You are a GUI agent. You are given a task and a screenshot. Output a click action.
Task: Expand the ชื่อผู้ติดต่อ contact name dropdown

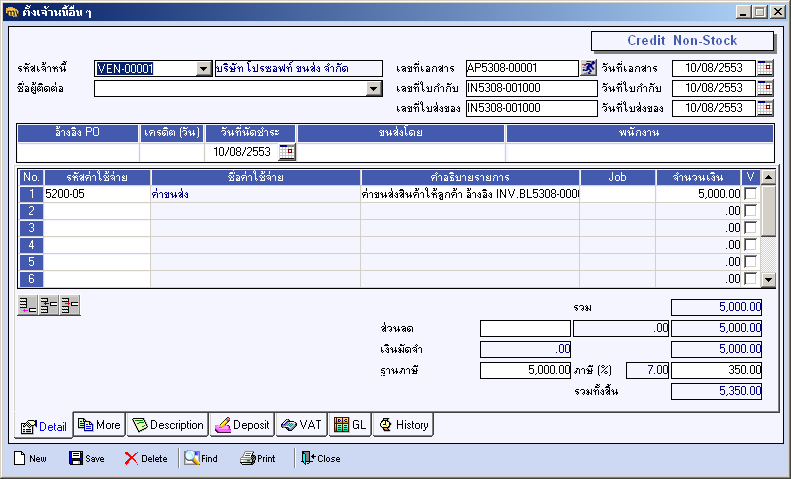[x=373, y=89]
